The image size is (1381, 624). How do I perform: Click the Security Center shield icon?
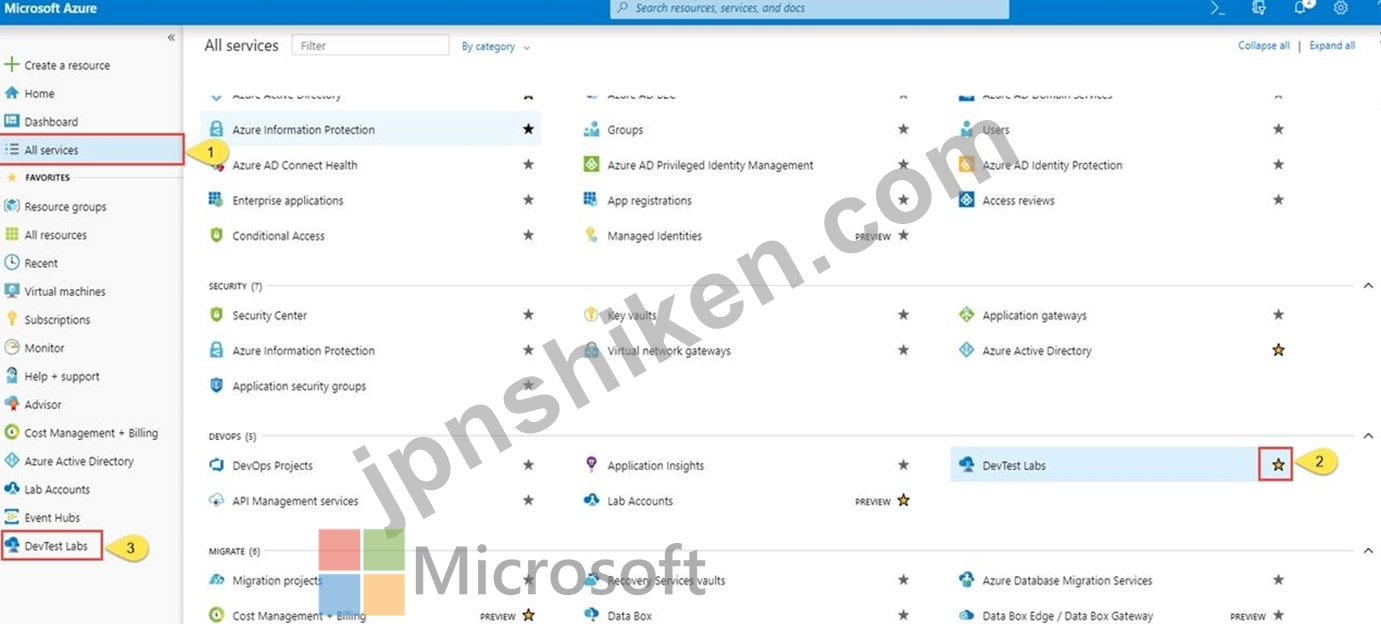coord(216,315)
